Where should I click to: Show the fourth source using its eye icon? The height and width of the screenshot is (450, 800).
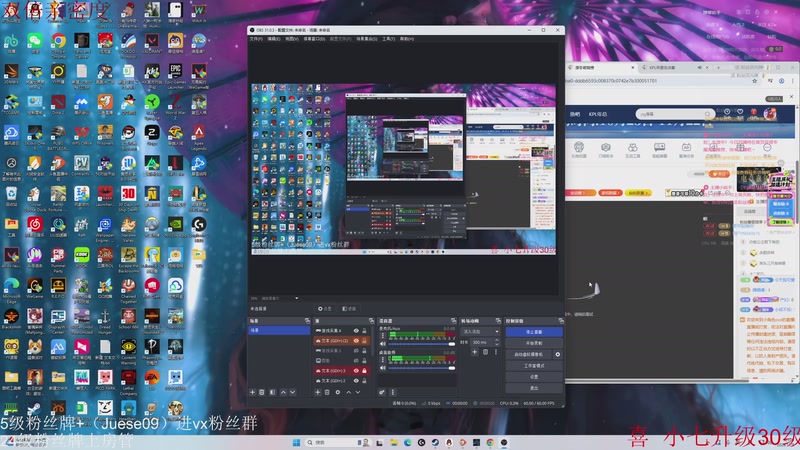(x=356, y=361)
